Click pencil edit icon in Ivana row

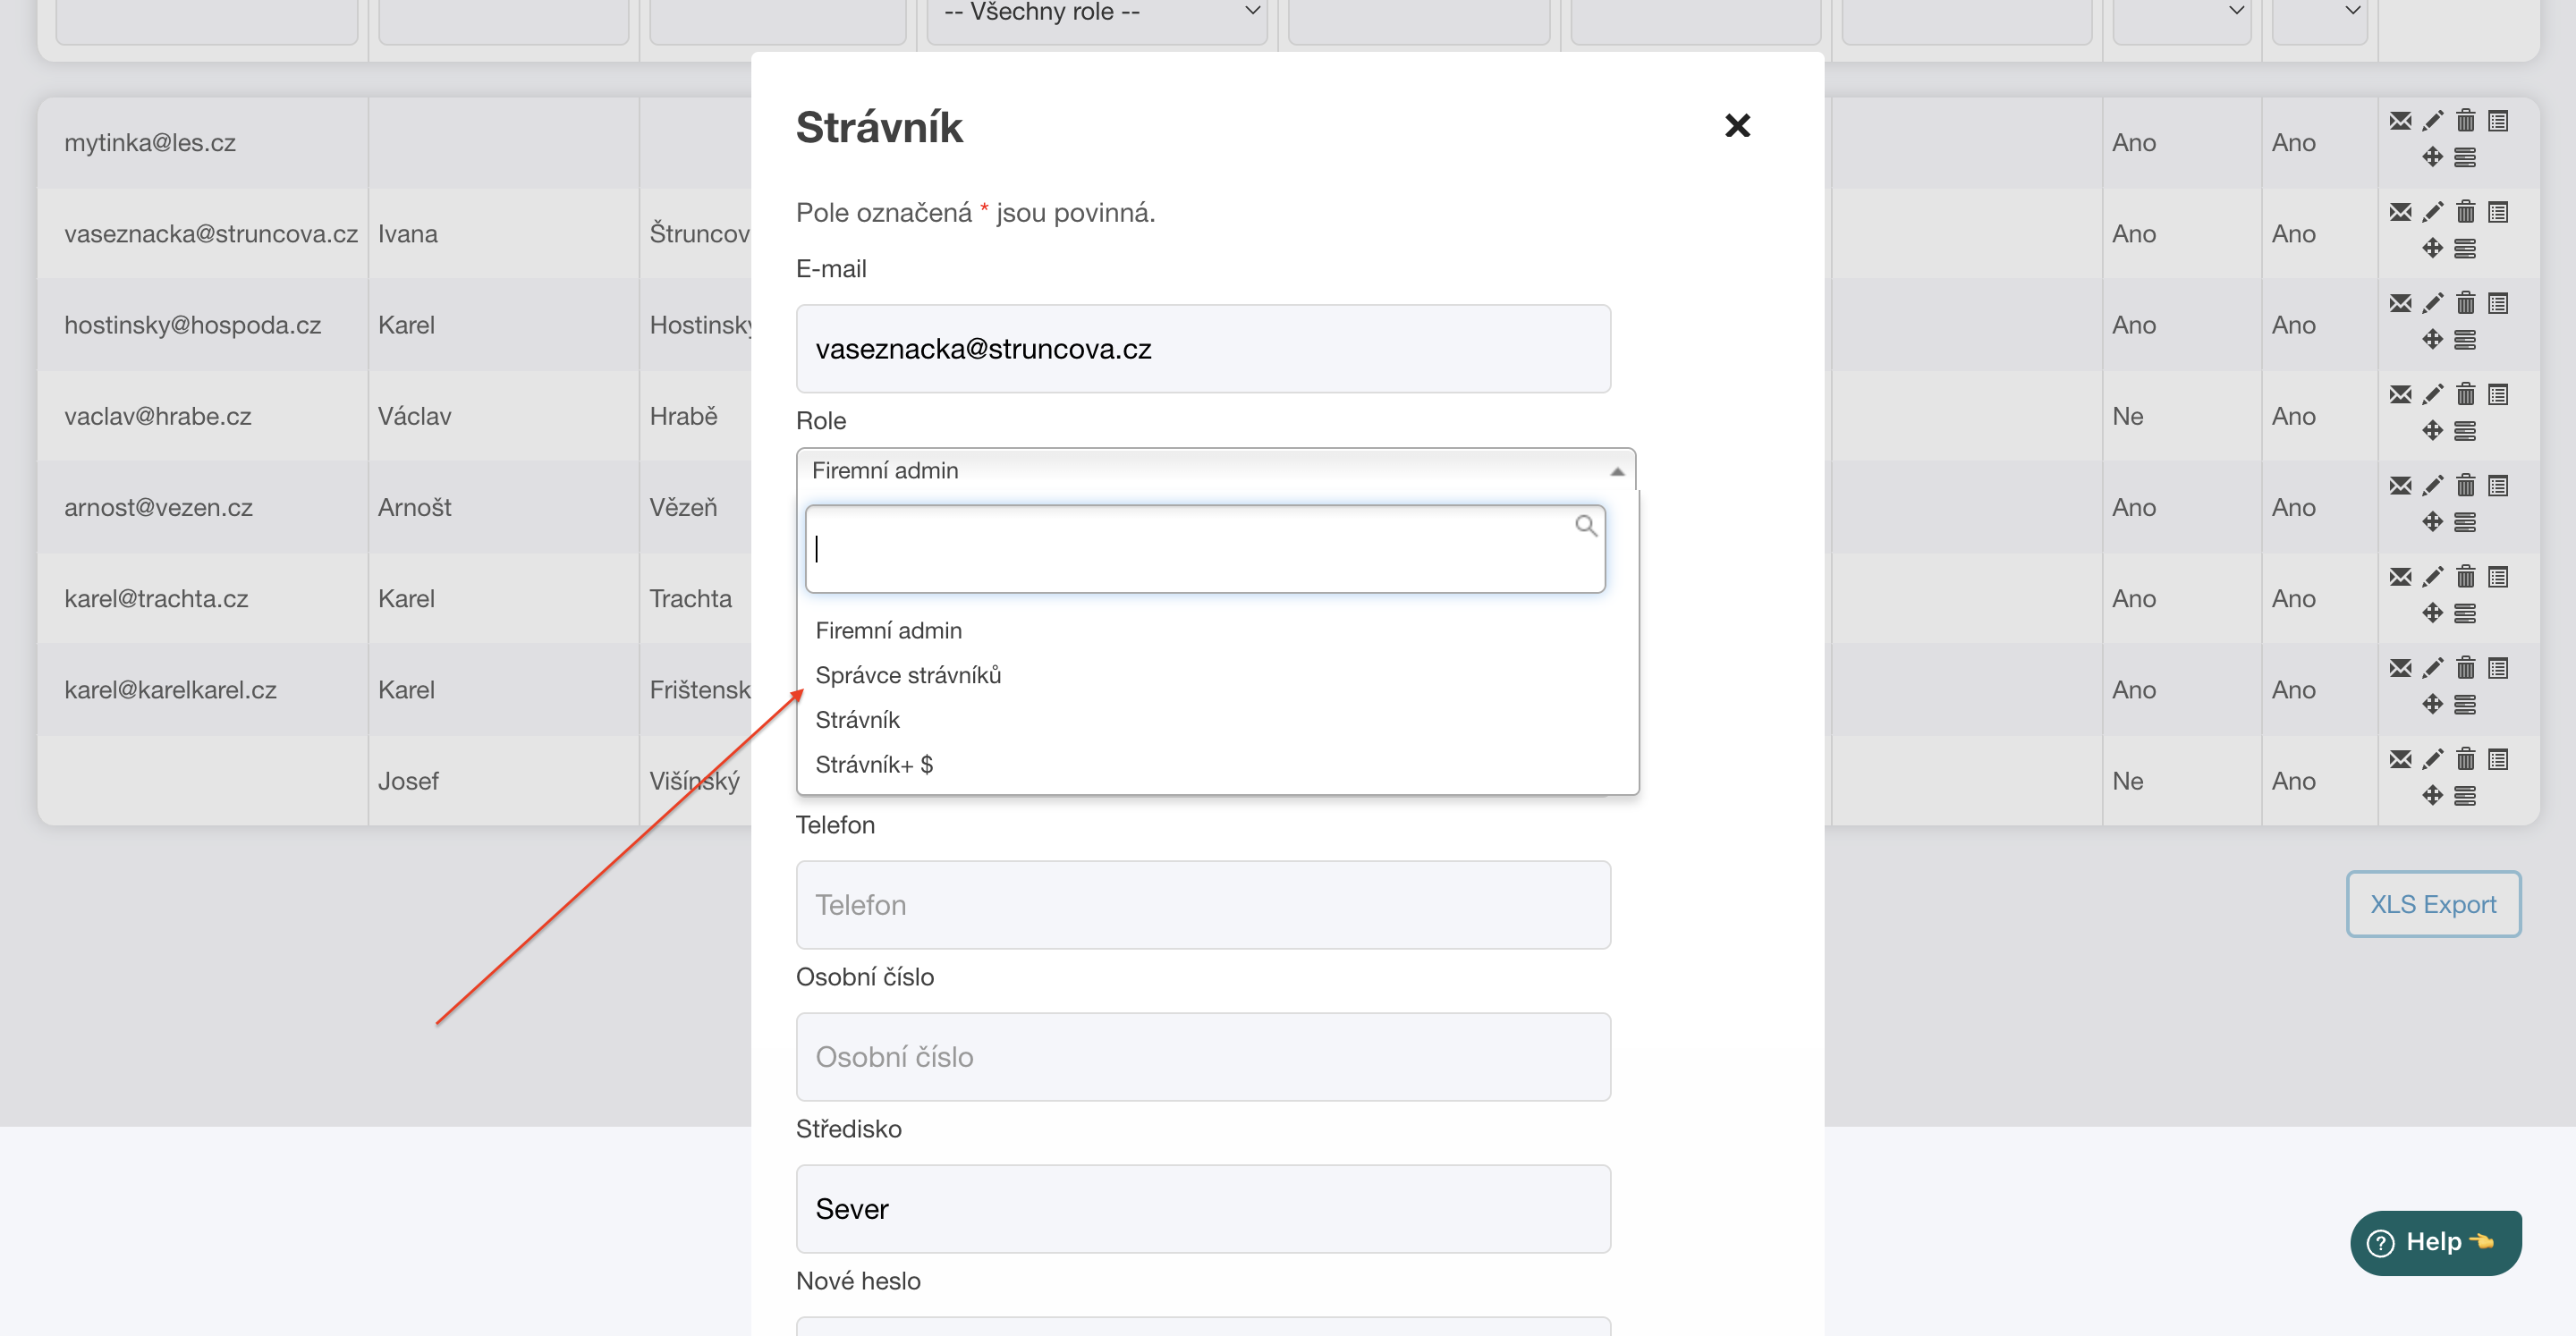[2433, 212]
